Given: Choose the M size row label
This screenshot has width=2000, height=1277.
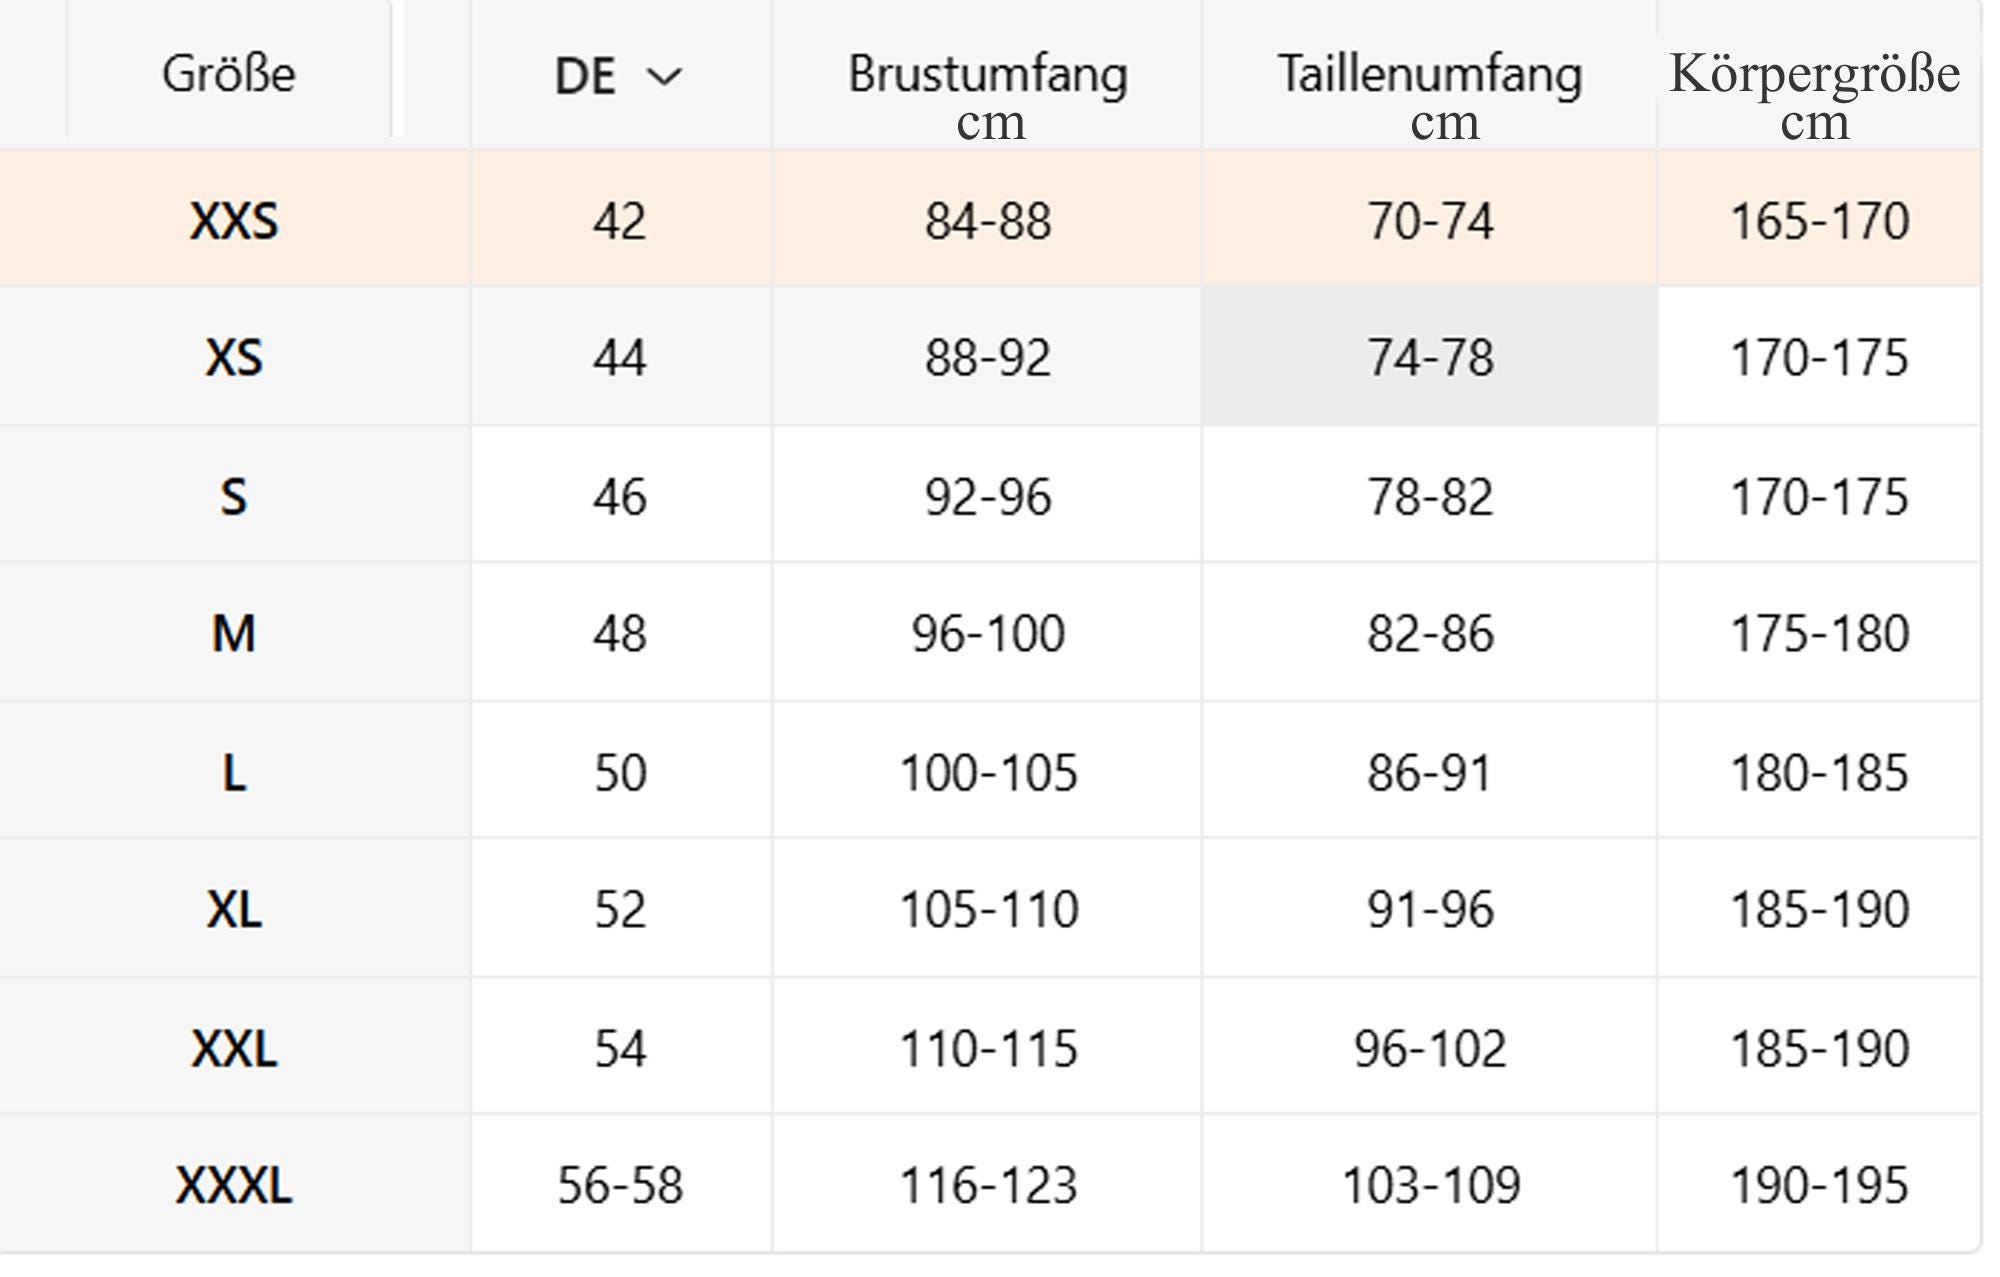Looking at the screenshot, I should point(234,633).
